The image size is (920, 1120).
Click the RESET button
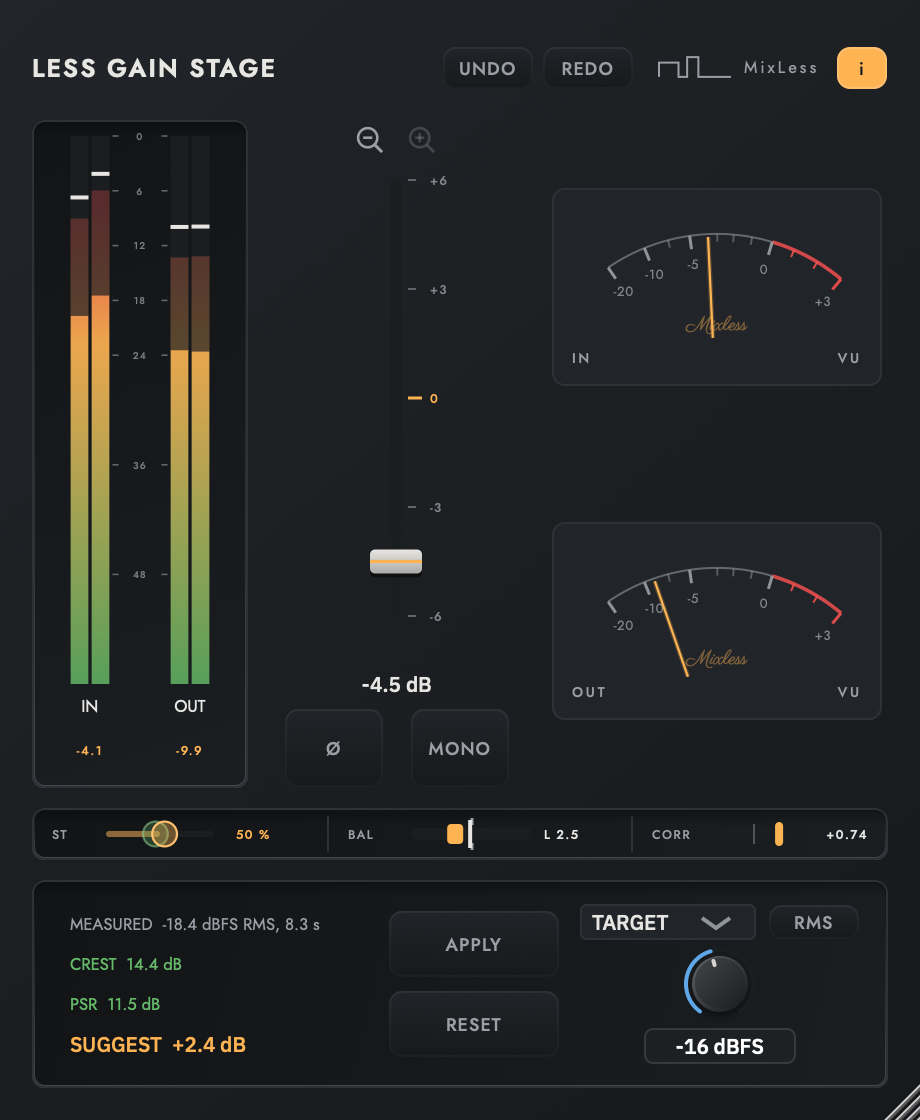point(474,1024)
